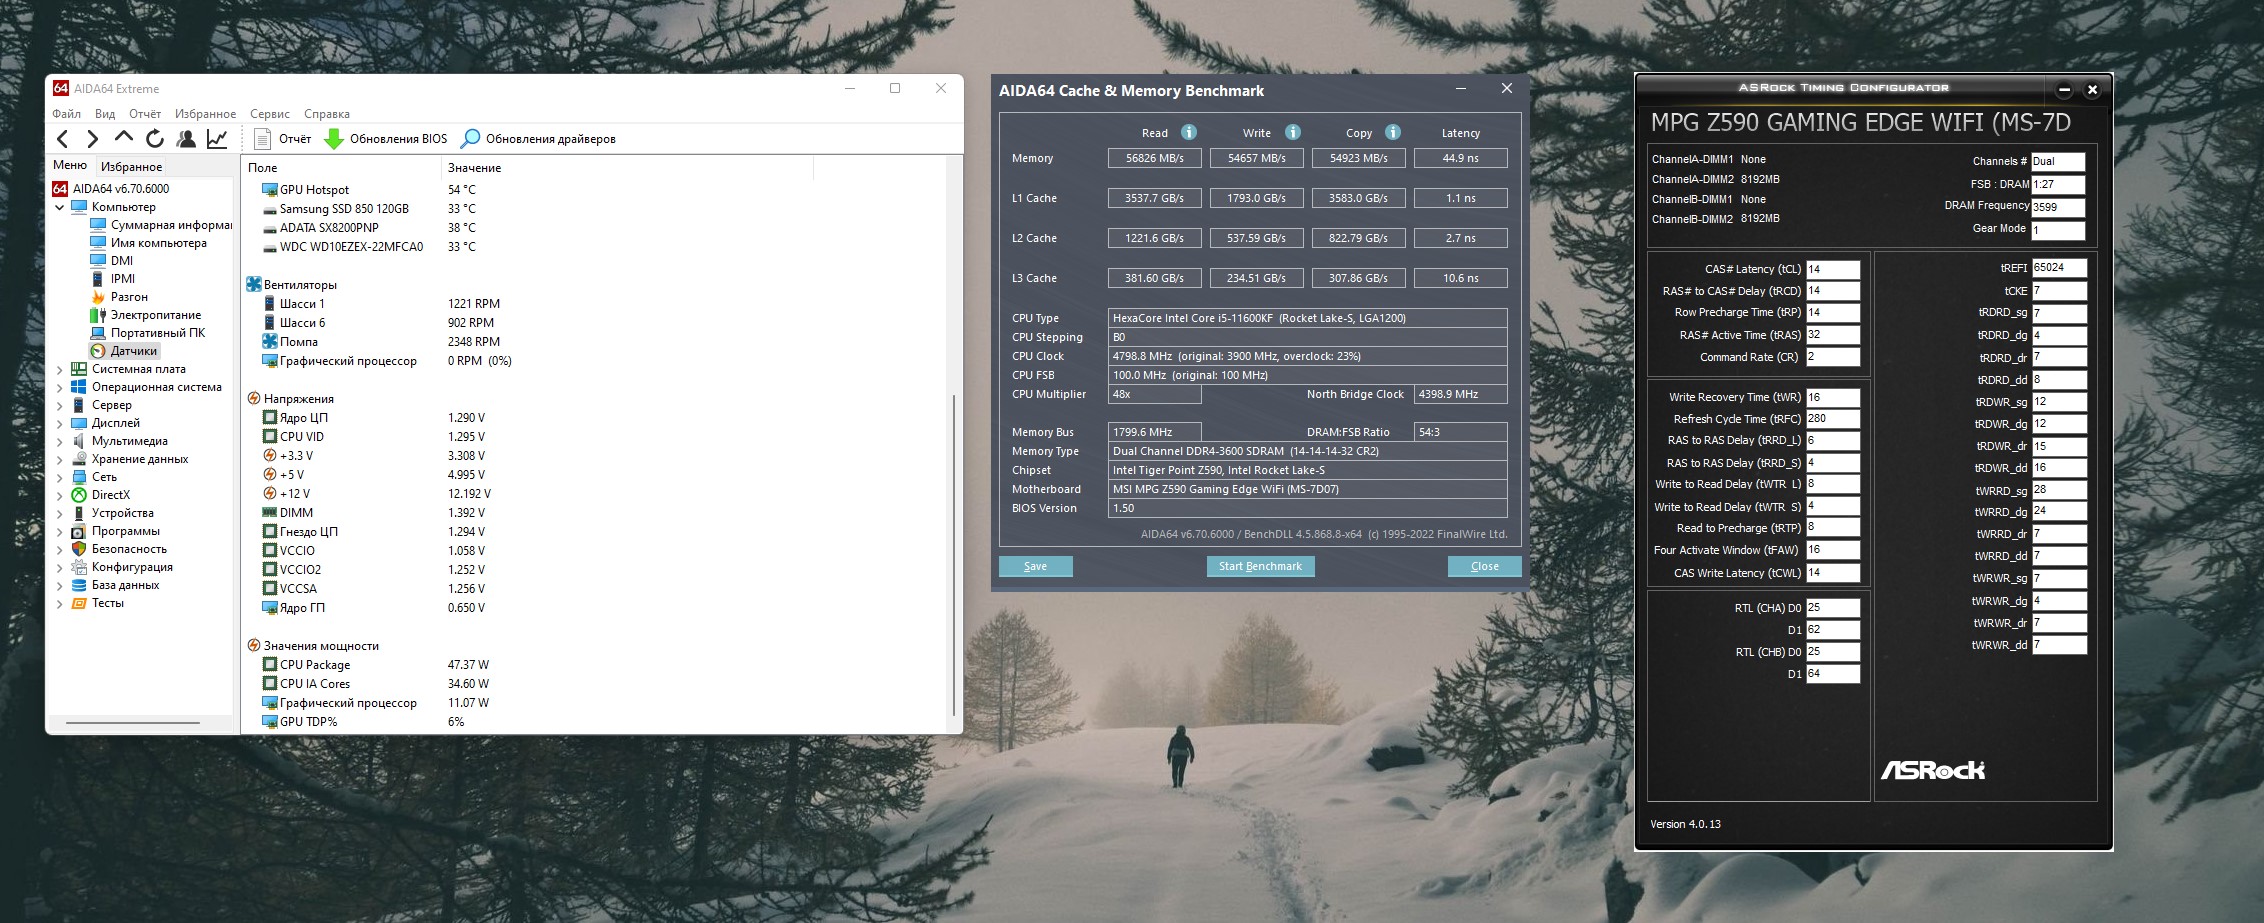This screenshot has width=2264, height=923.
Task: Expand the Мультимедиа node
Action: pos(59,441)
